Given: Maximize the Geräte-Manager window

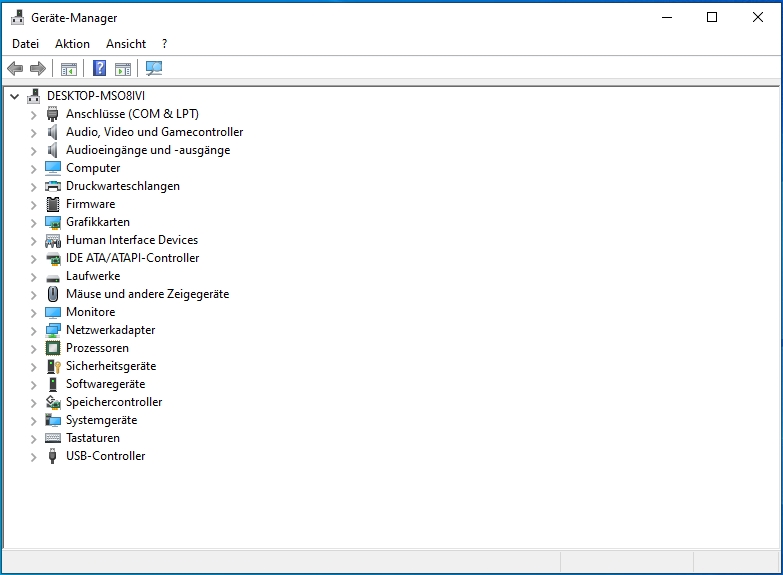Looking at the screenshot, I should click(712, 17).
